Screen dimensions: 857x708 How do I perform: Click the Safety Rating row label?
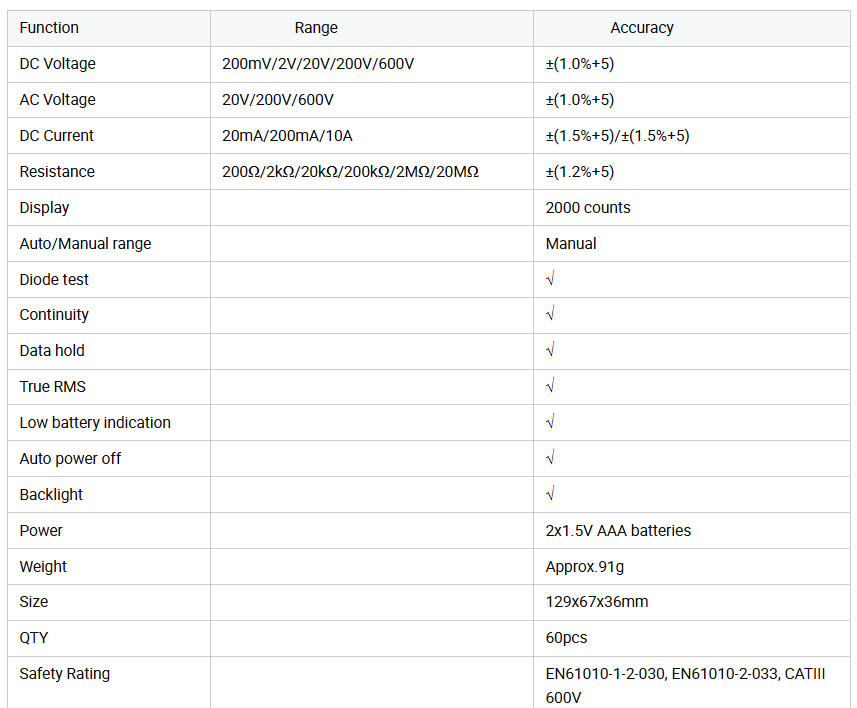coord(65,673)
